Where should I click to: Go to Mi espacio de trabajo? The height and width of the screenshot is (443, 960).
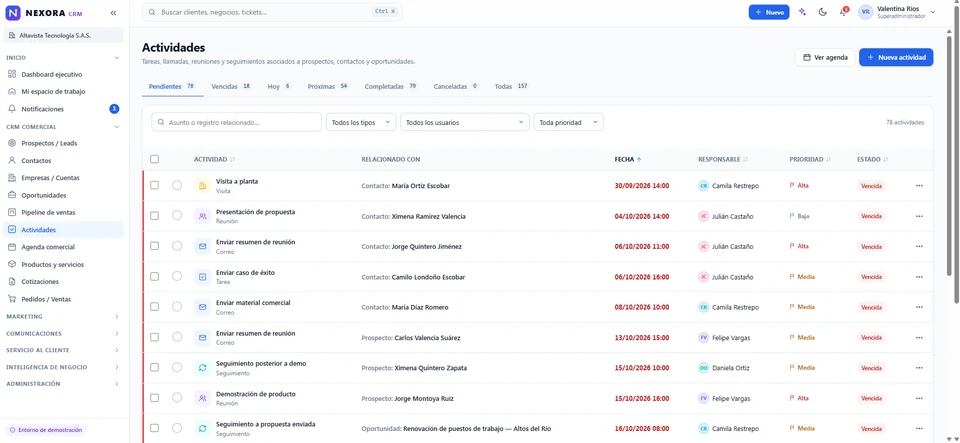point(64,91)
